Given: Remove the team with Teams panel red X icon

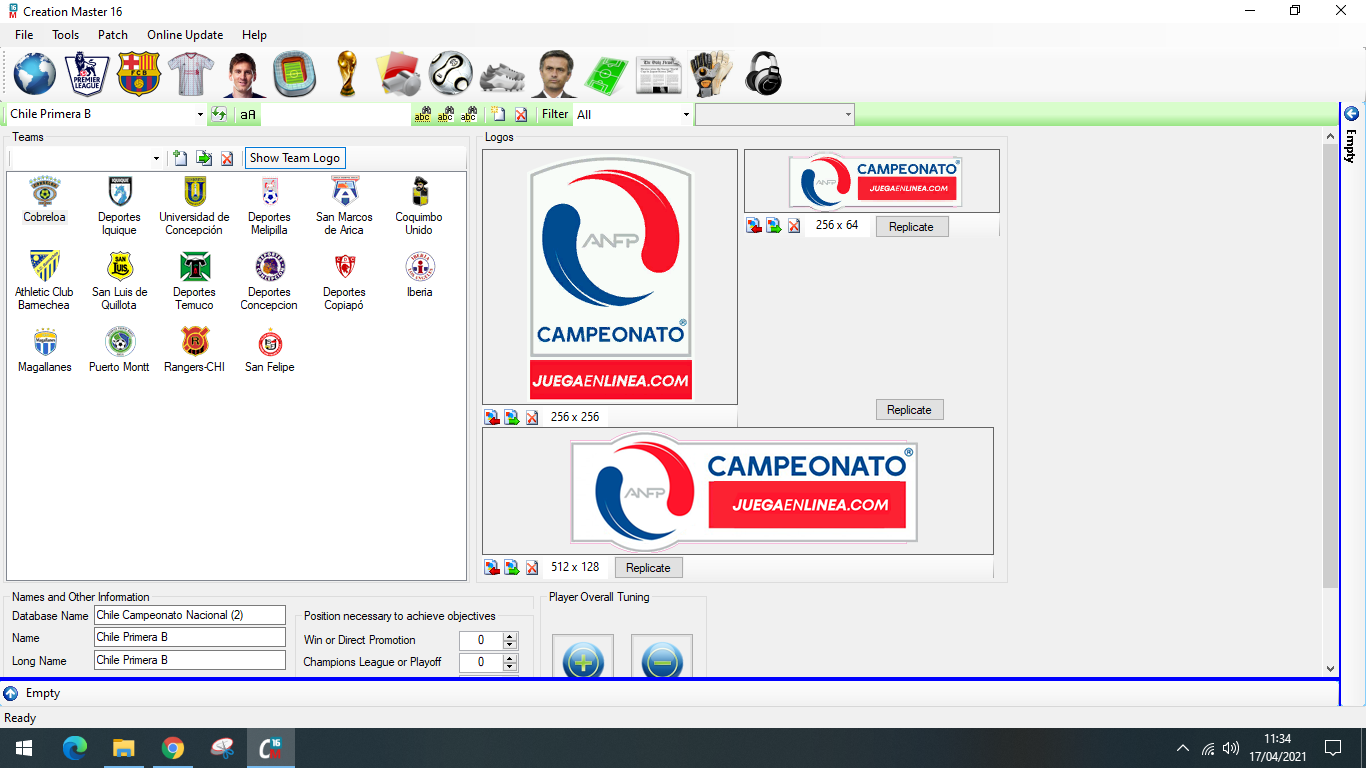Looking at the screenshot, I should pyautogui.click(x=227, y=158).
